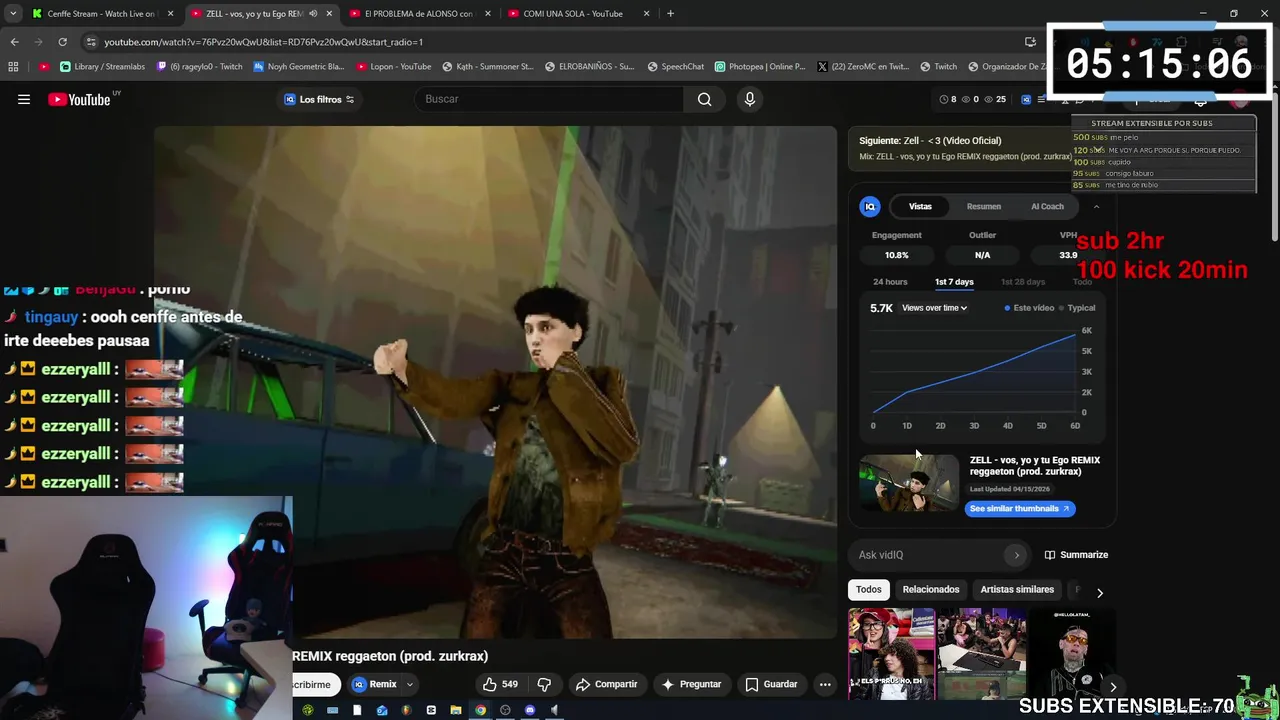The width and height of the screenshot is (1280, 720).
Task: Open the Views over time dropdown
Action: 934,308
